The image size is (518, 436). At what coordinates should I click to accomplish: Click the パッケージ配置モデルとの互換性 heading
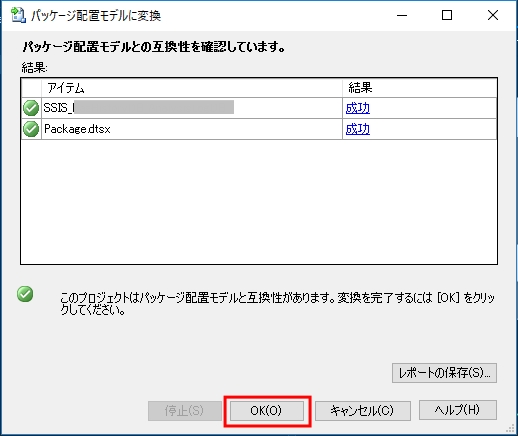[154, 47]
